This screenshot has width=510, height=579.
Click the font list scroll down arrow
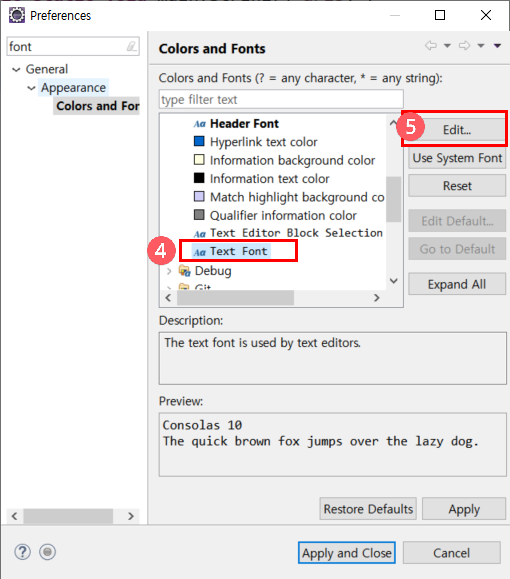(394, 281)
